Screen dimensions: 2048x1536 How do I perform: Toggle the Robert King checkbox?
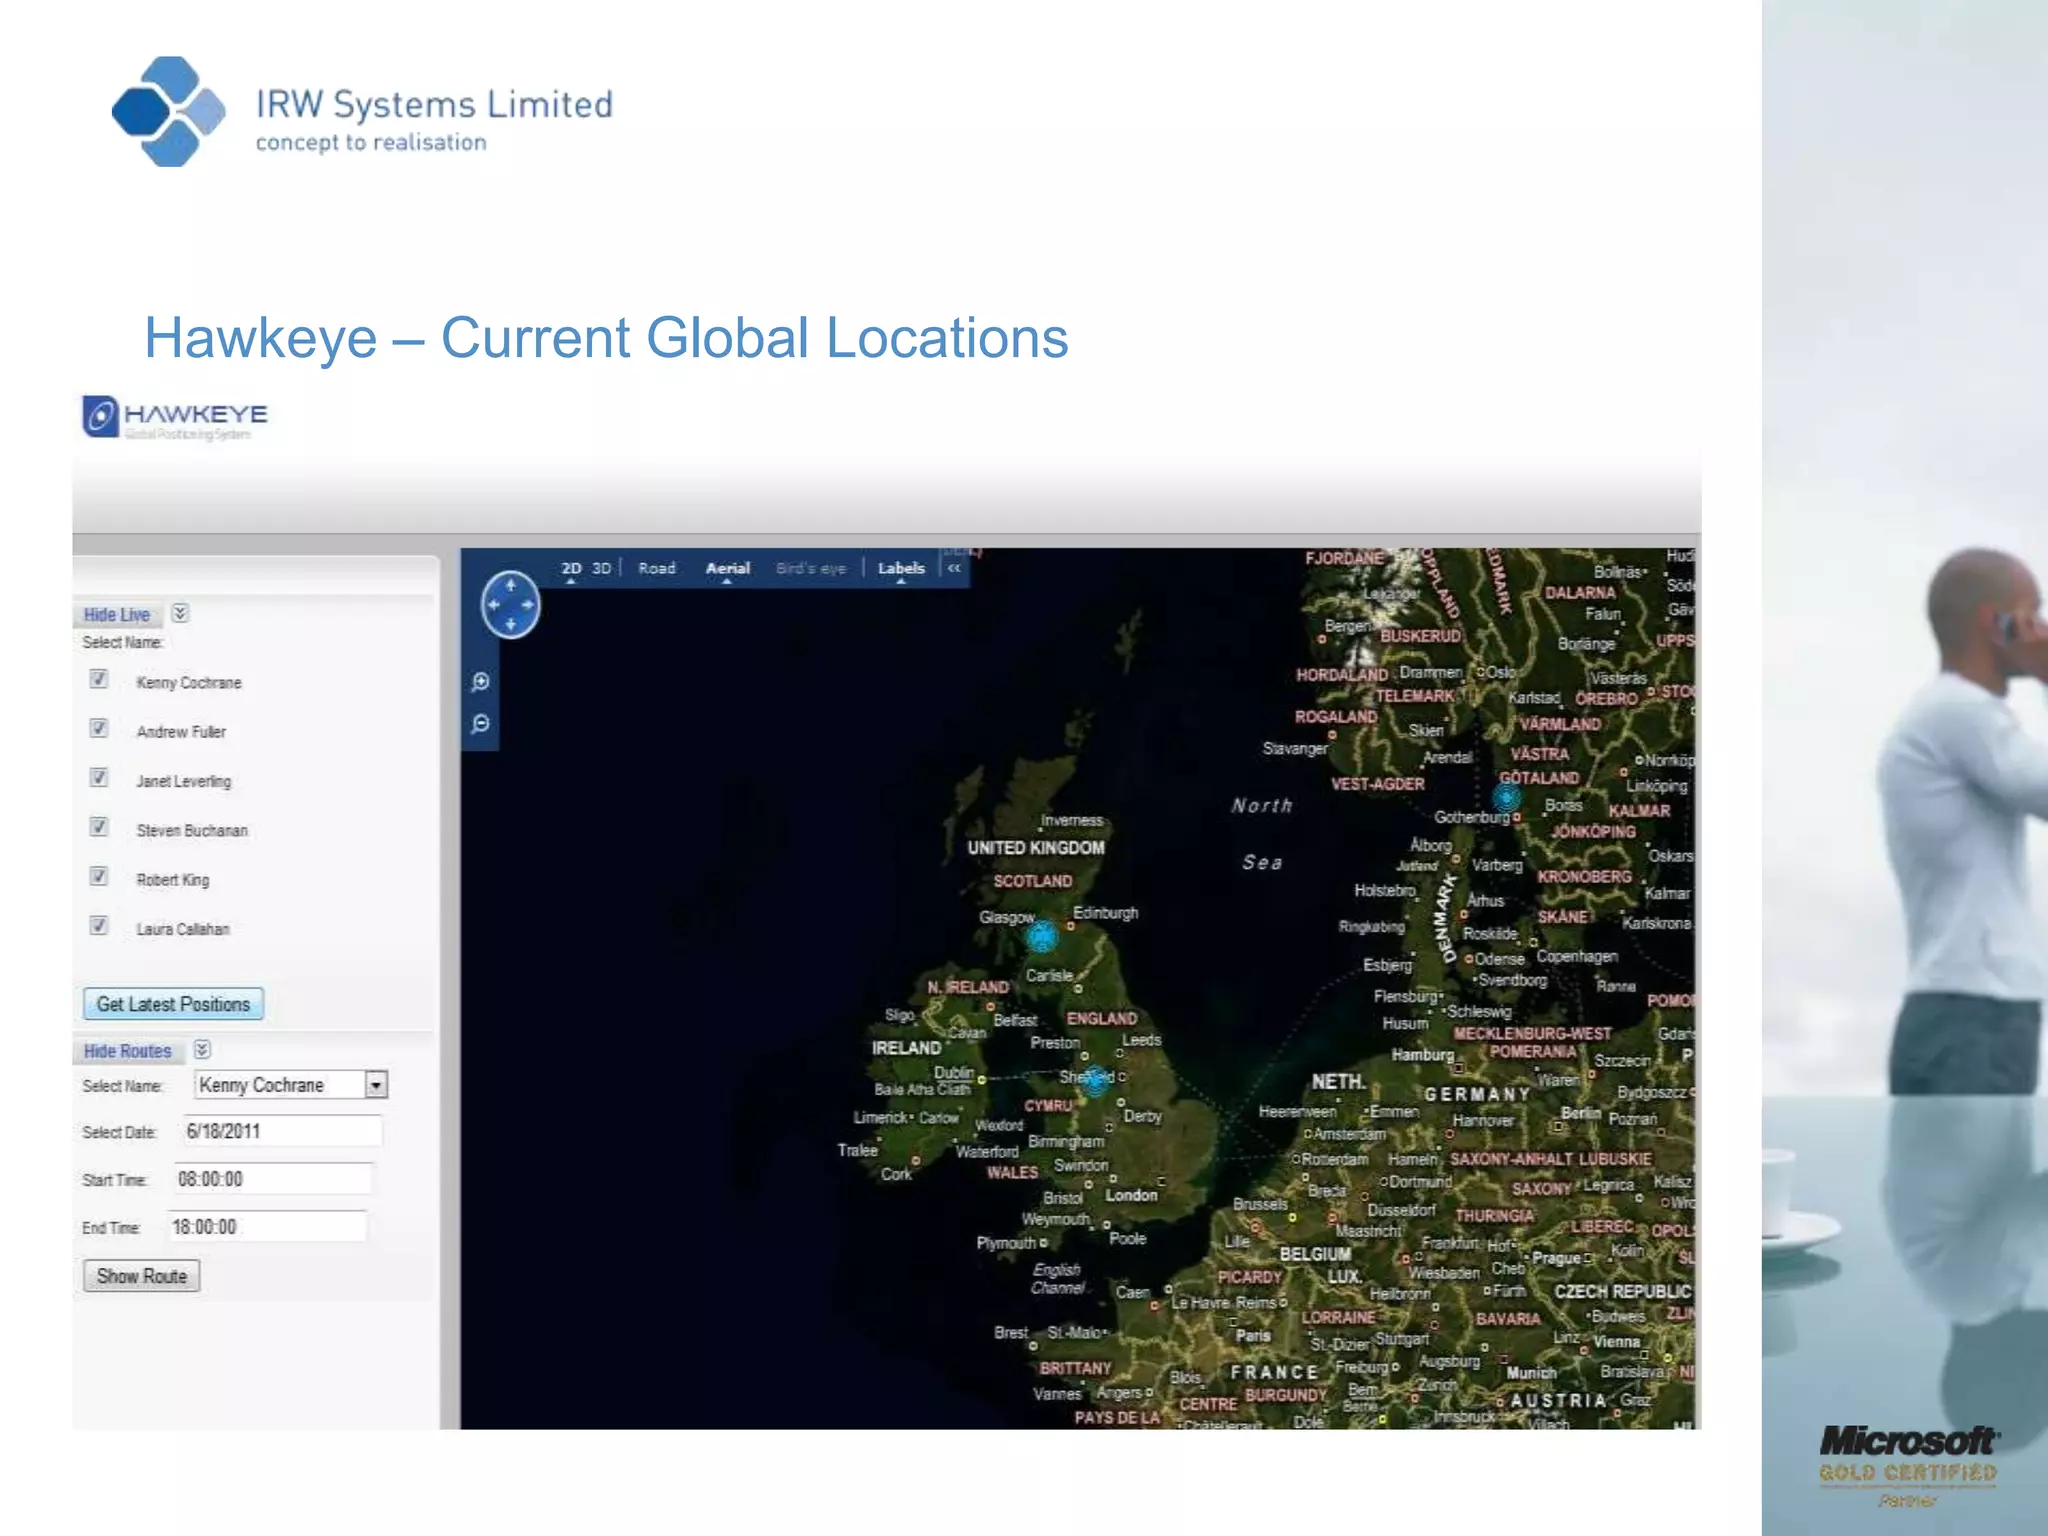pyautogui.click(x=99, y=877)
